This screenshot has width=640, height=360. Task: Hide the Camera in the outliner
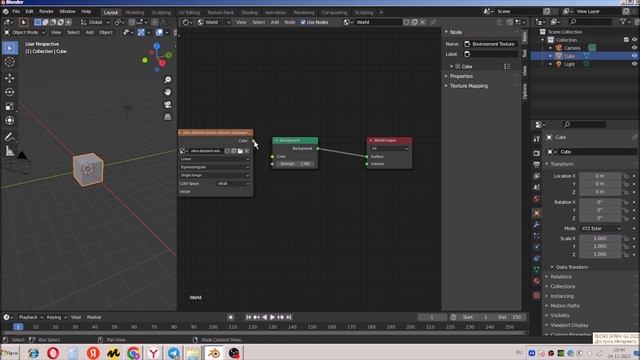(634, 48)
